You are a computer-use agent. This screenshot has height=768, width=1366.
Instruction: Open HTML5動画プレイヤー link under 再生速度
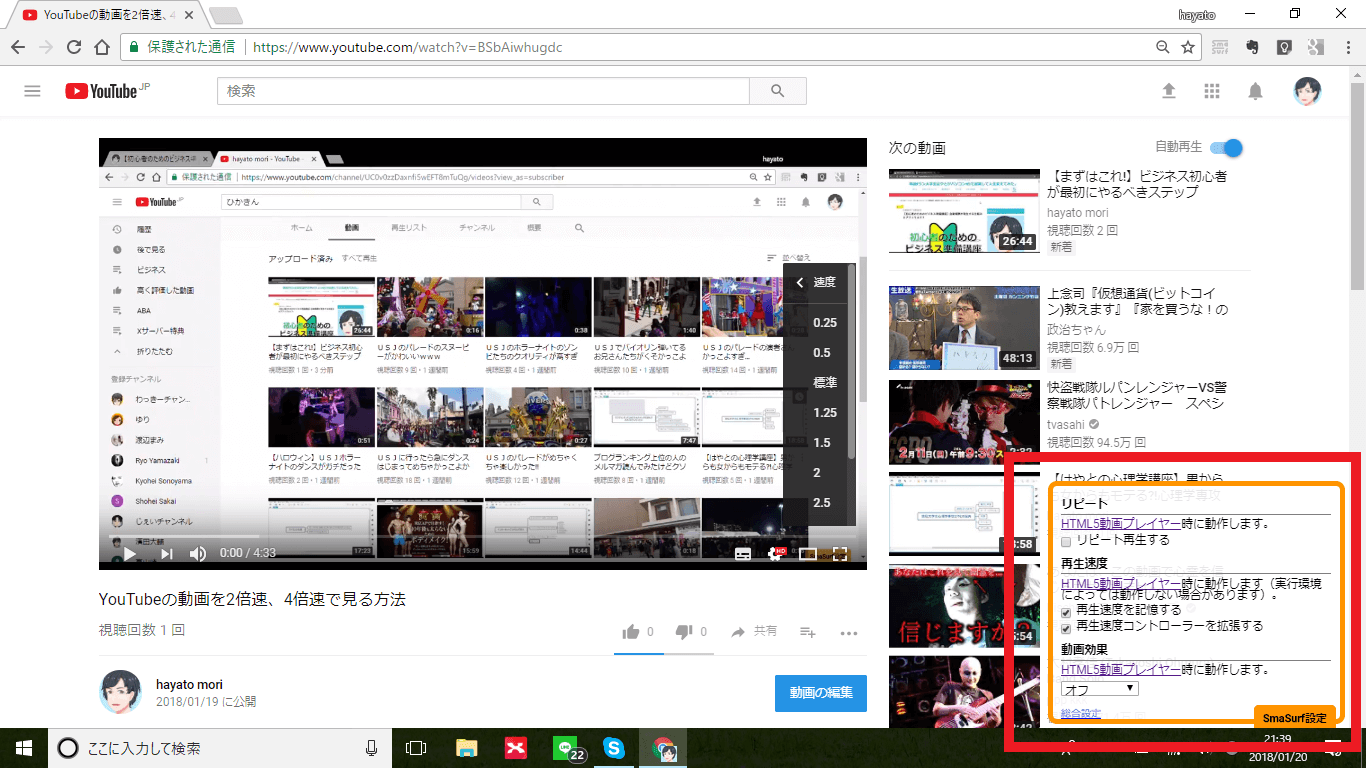pos(1120,582)
